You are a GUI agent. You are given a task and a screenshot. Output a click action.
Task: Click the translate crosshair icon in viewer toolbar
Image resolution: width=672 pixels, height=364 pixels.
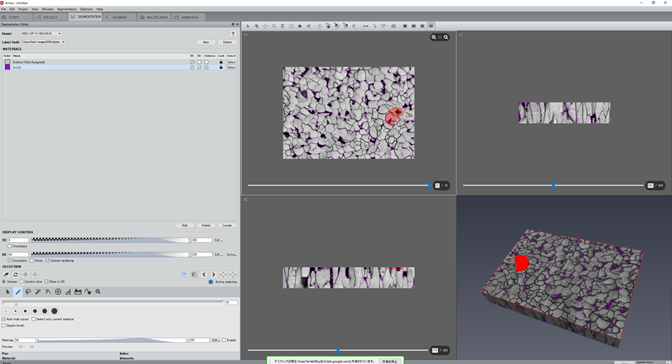(265, 26)
